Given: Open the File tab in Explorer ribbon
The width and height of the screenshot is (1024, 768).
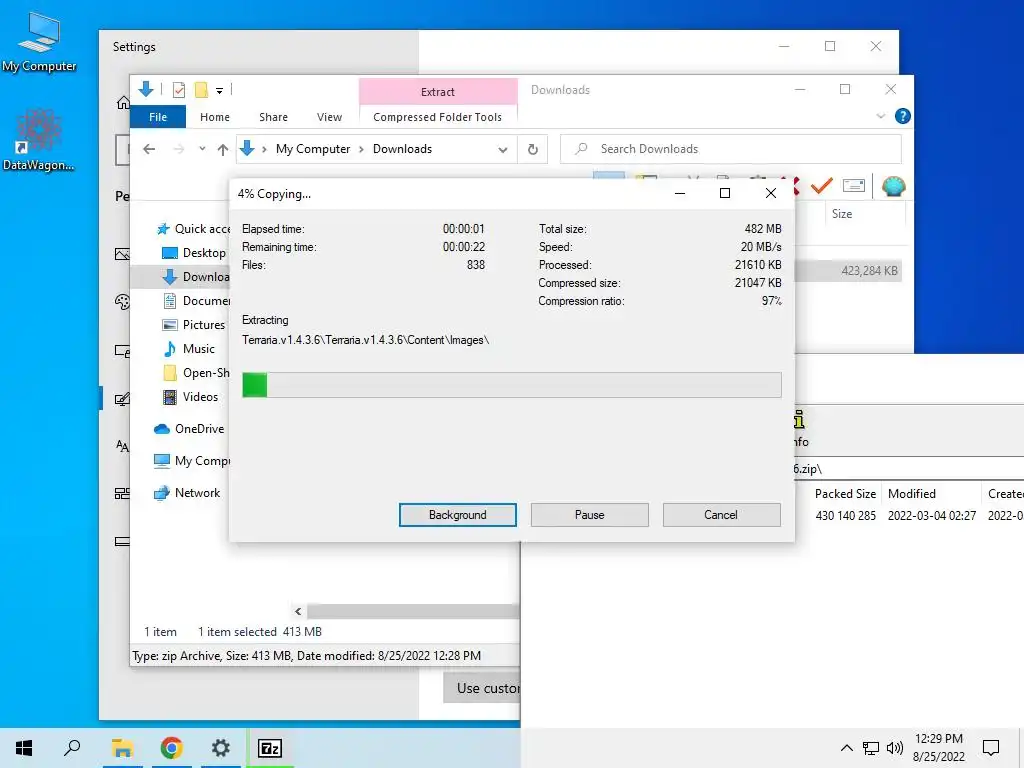Looking at the screenshot, I should 158,117.
